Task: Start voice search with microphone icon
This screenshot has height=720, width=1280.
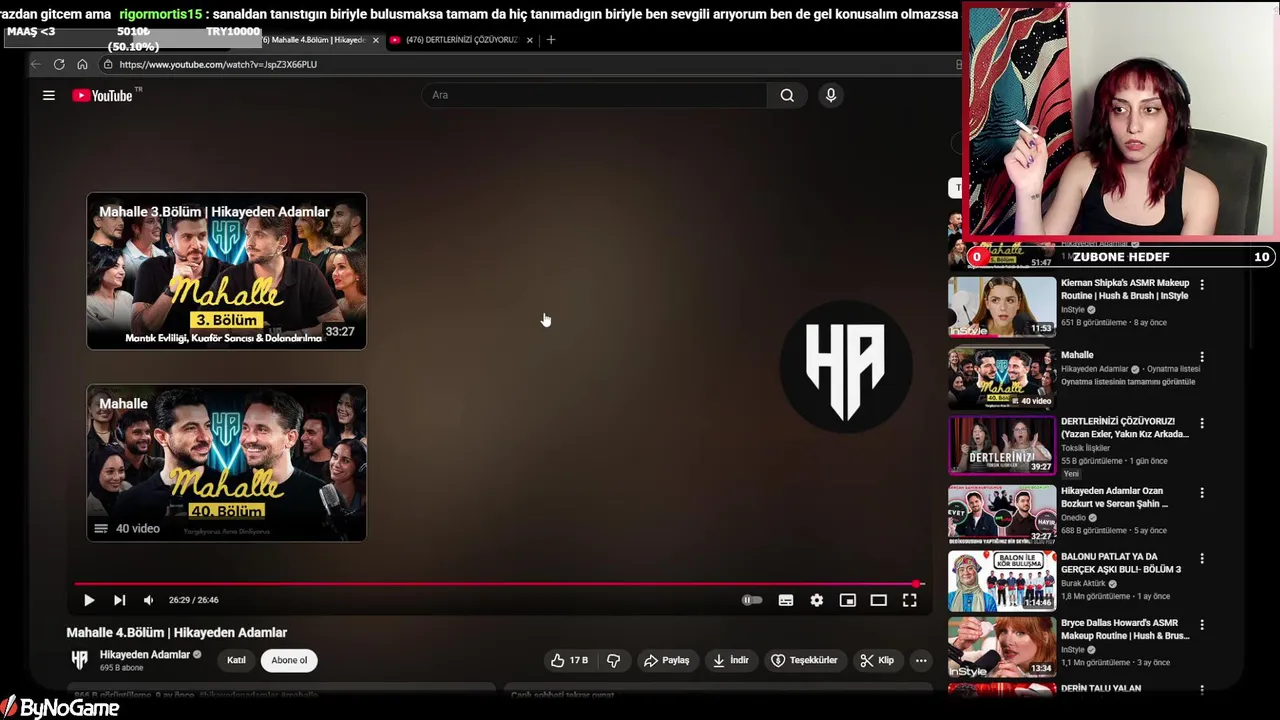Action: click(x=830, y=95)
